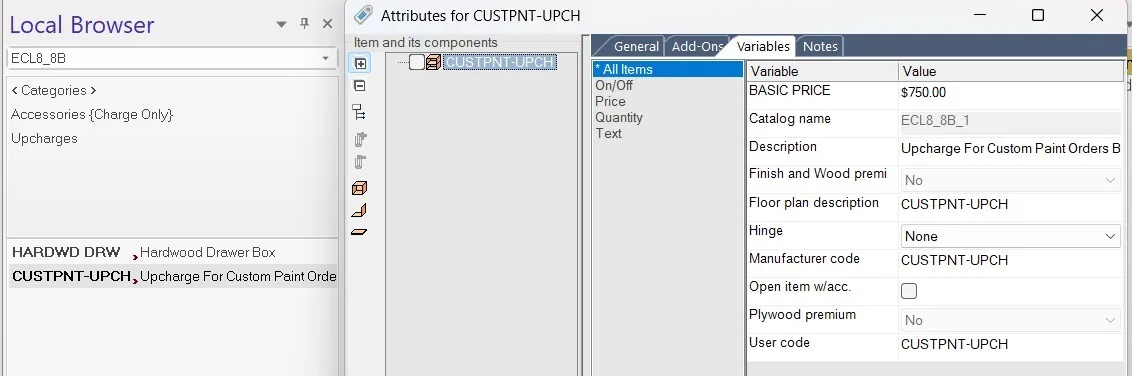The image size is (1132, 376).
Task: Select the angled molding profile icon
Action: [360, 211]
